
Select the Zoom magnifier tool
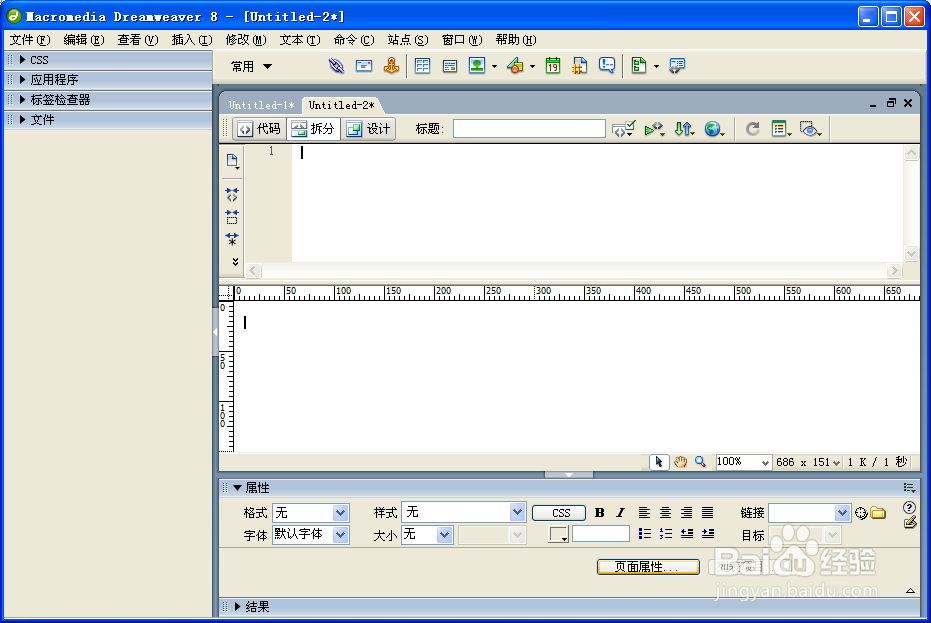pos(701,462)
